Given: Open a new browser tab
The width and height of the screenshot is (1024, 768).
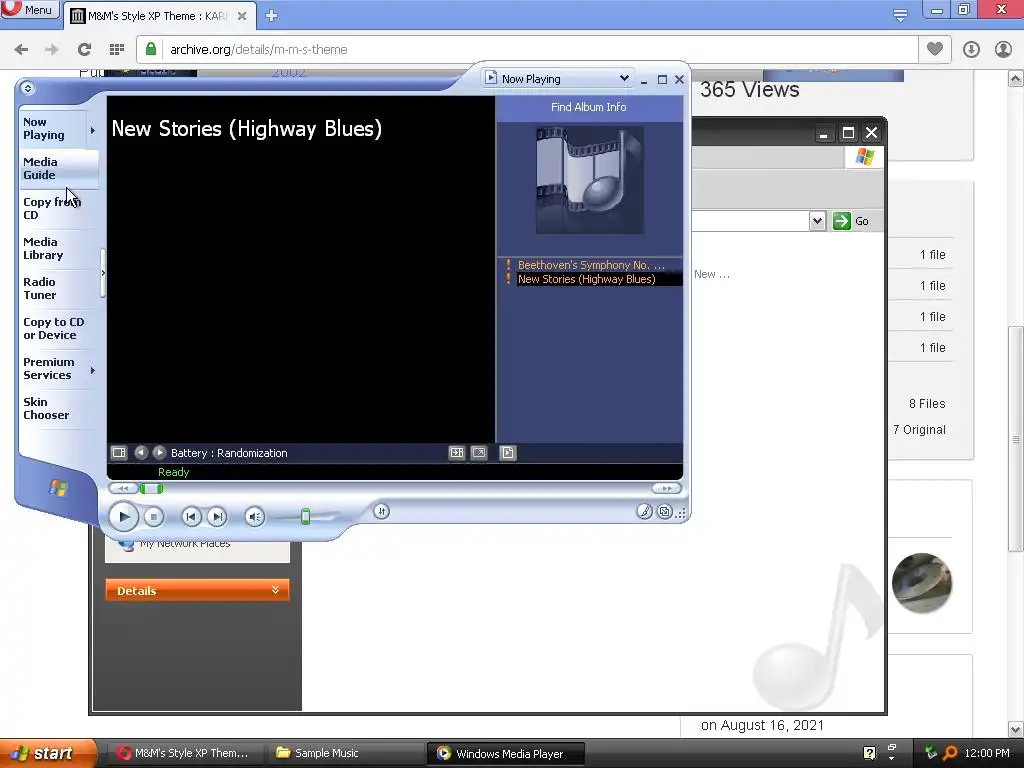Looking at the screenshot, I should point(272,16).
